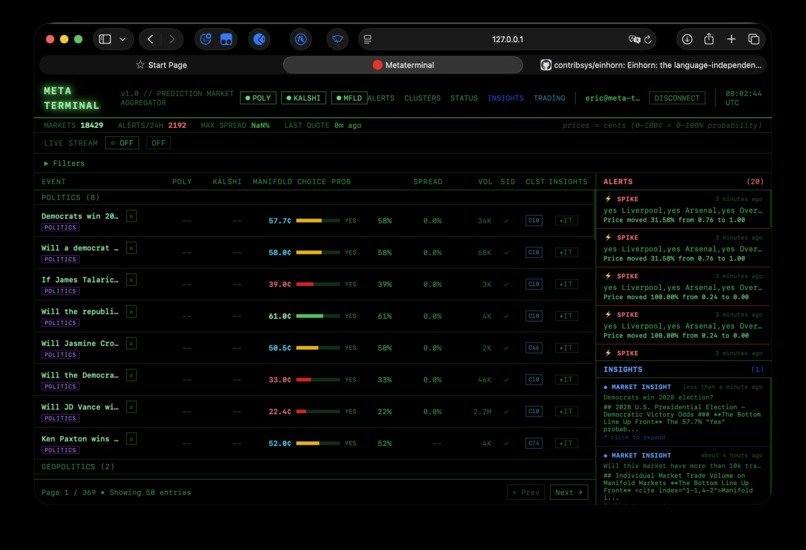Toggle the first live stream OFF switch

(x=122, y=143)
